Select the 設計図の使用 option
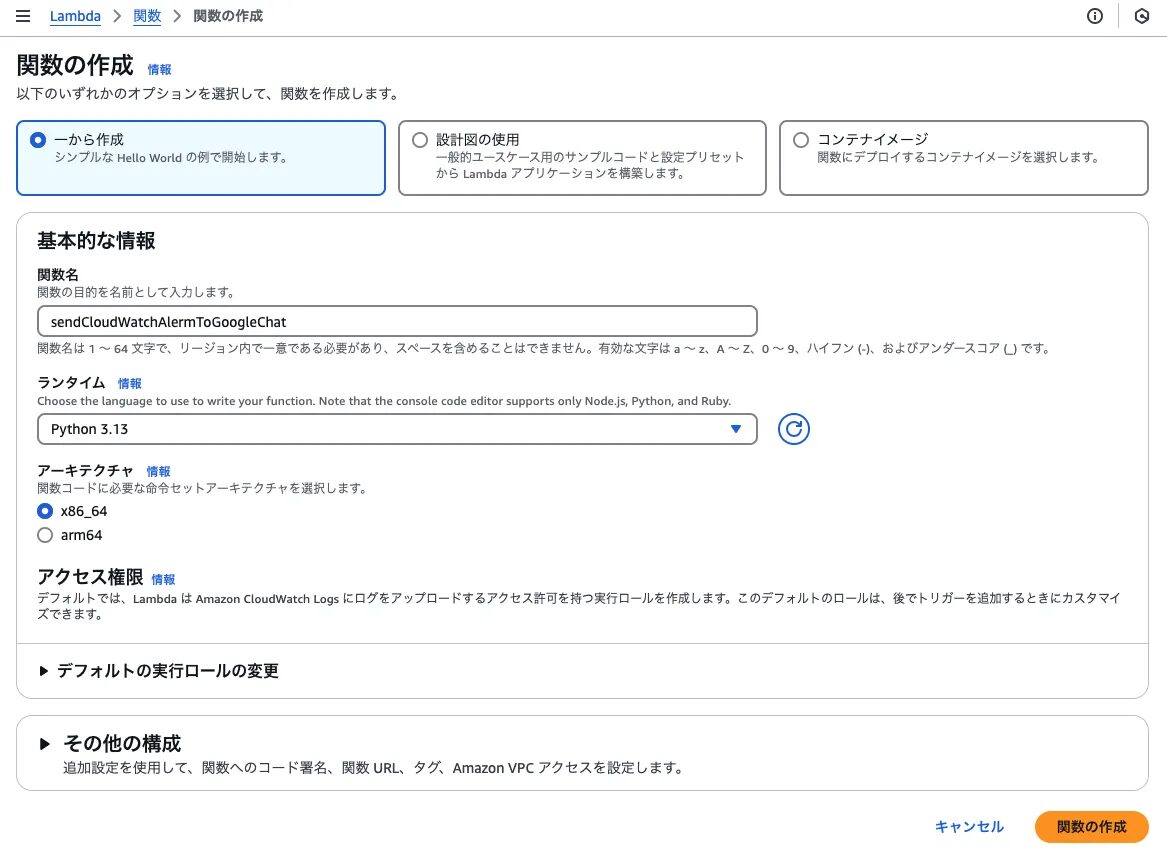Image resolution: width=1167 pixels, height=855 pixels. pyautogui.click(x=420, y=140)
